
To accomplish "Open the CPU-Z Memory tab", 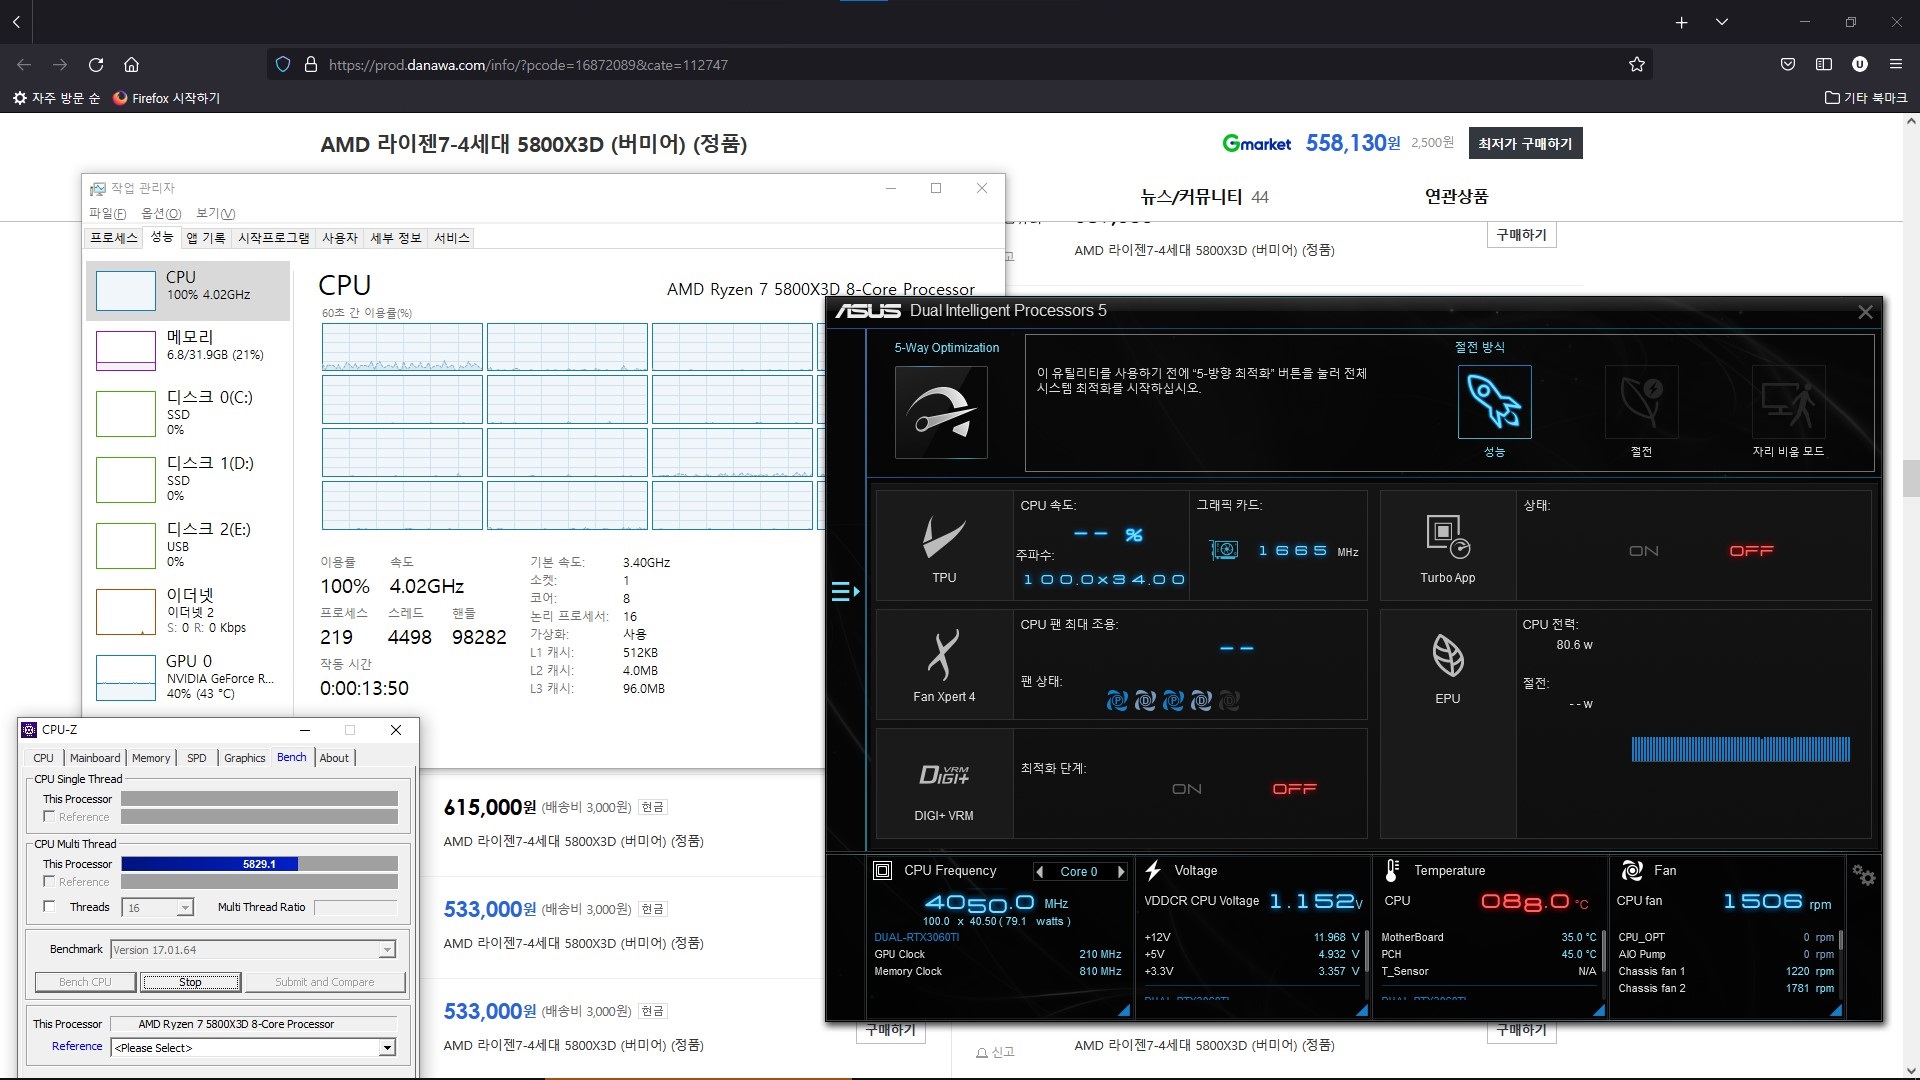I will [x=151, y=758].
